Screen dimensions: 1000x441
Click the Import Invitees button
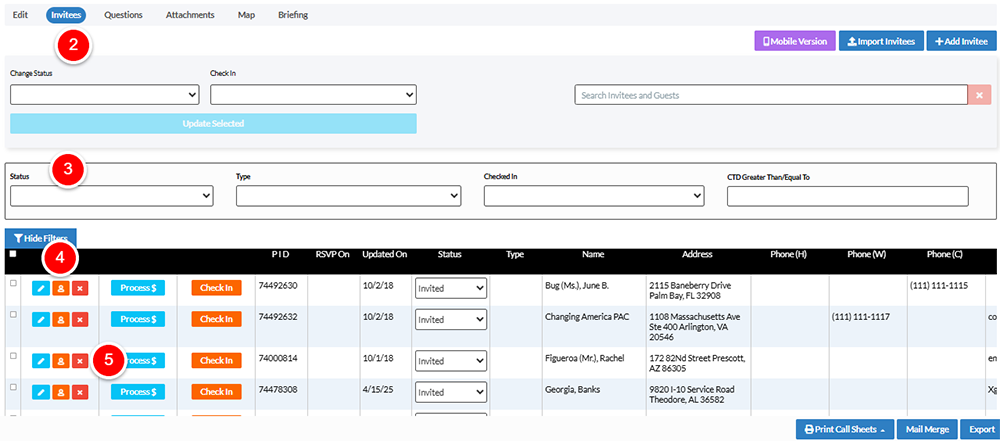881,41
